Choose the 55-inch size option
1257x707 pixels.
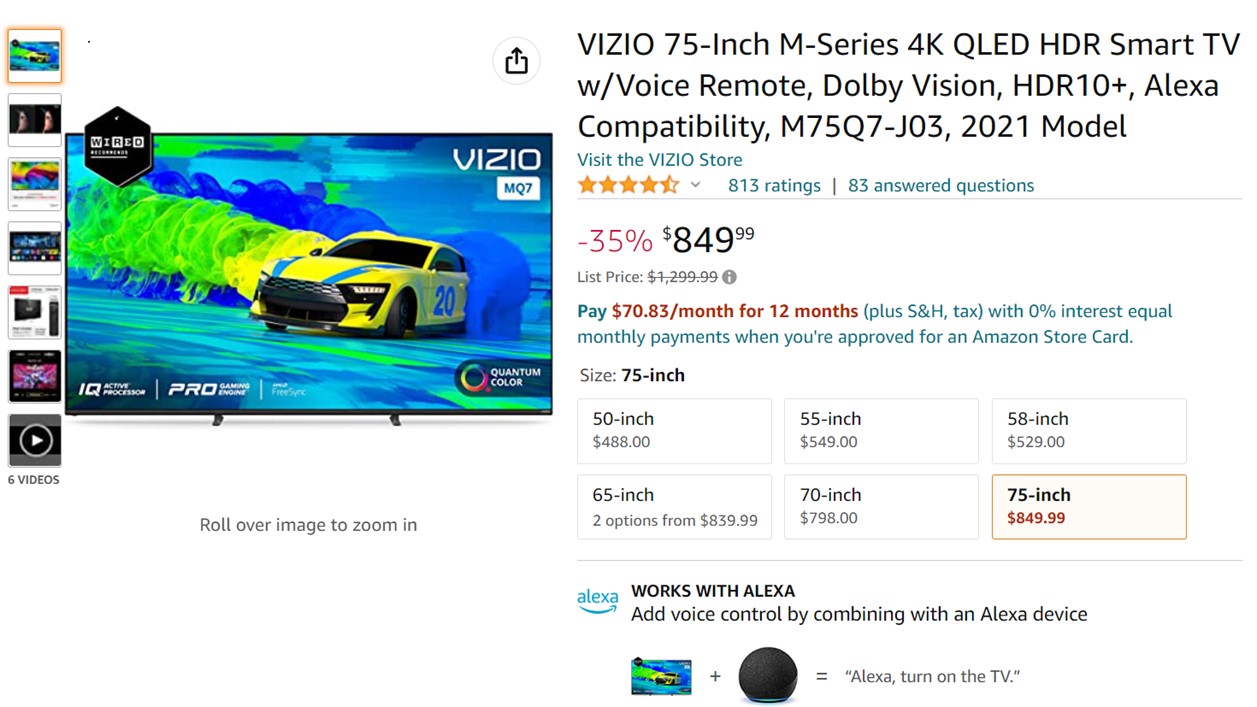click(881, 430)
